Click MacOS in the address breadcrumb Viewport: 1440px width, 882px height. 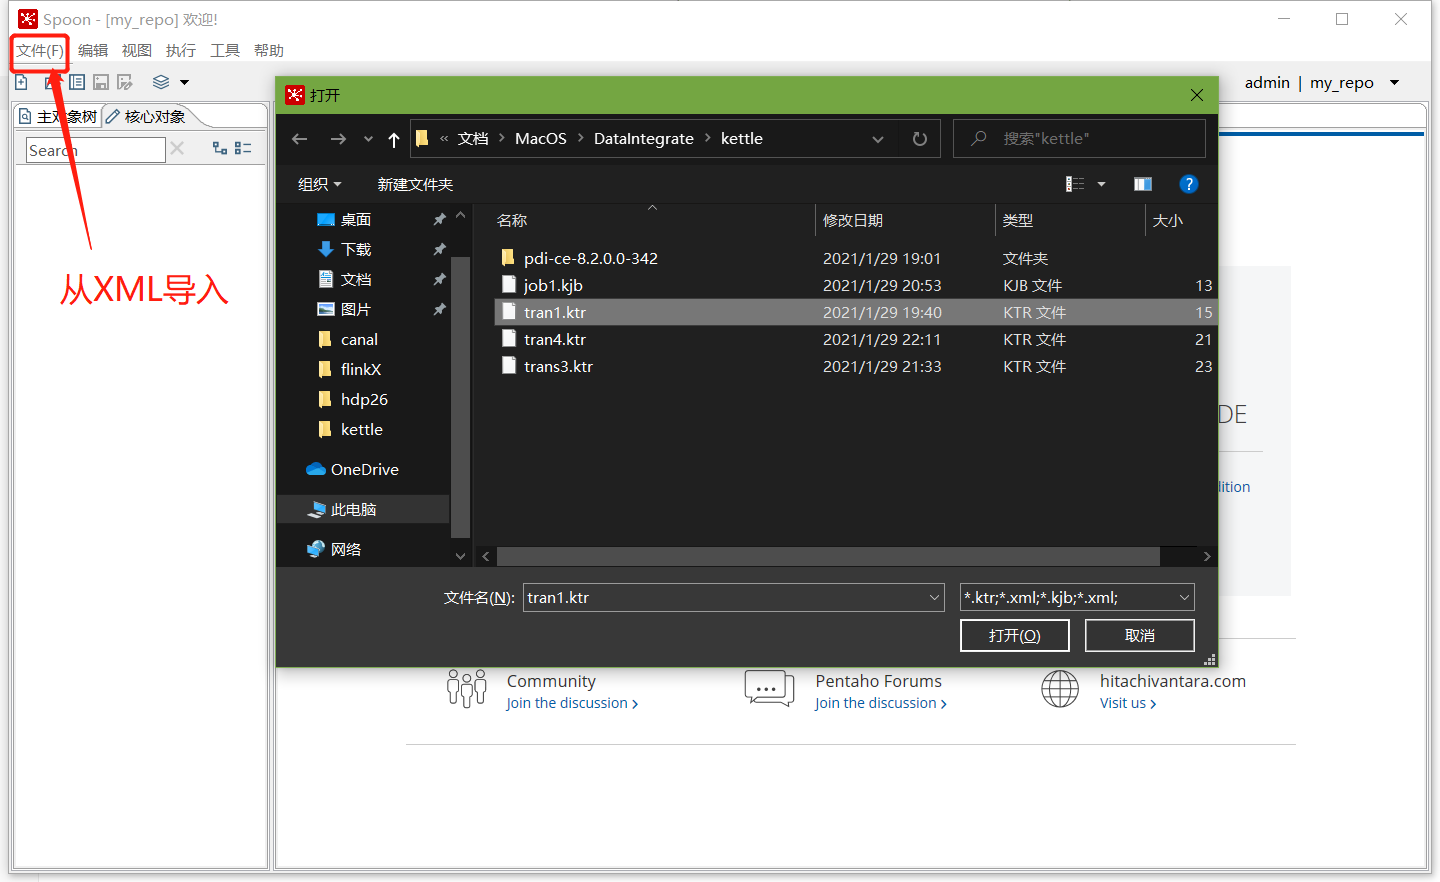coord(541,139)
